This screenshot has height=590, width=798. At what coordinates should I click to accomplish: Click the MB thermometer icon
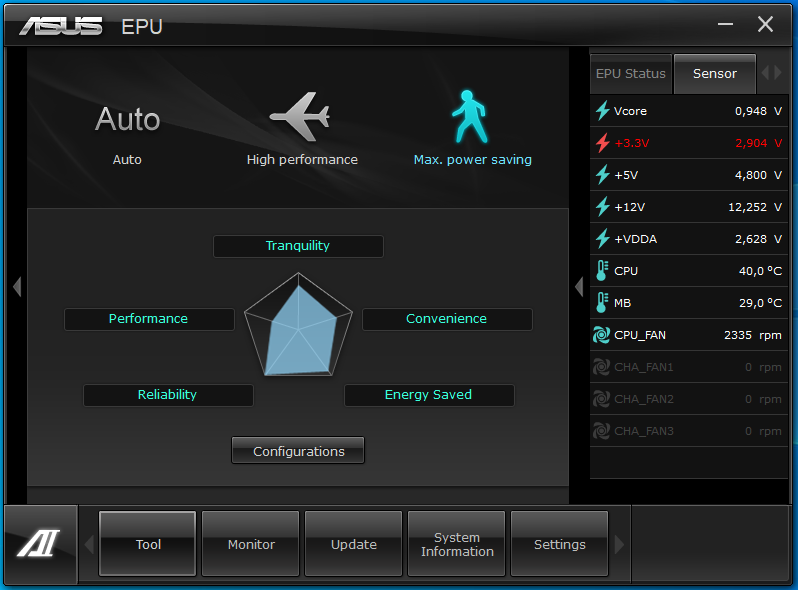coord(602,303)
